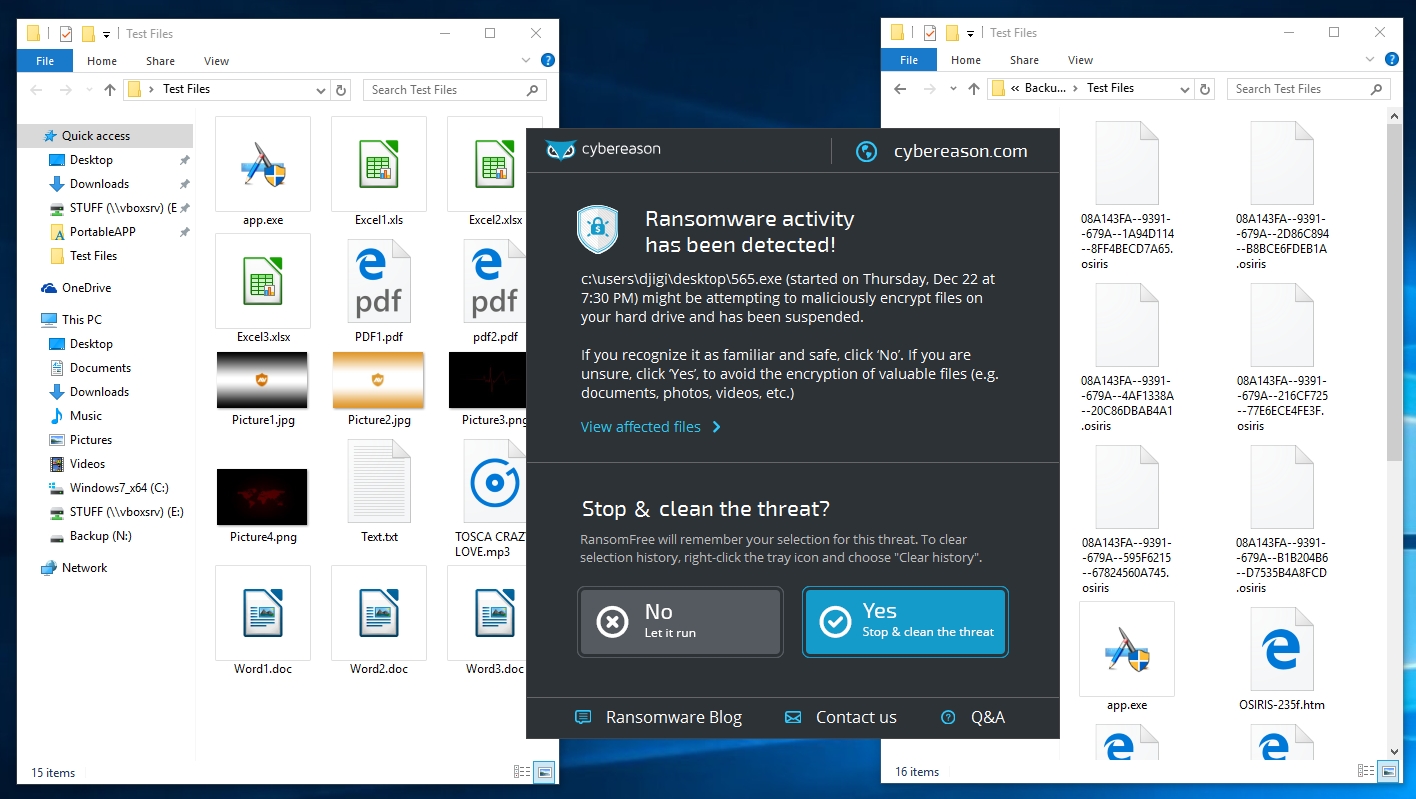The width and height of the screenshot is (1416, 799).
Task: Click Yes to stop and clean the threat
Action: pos(905,621)
